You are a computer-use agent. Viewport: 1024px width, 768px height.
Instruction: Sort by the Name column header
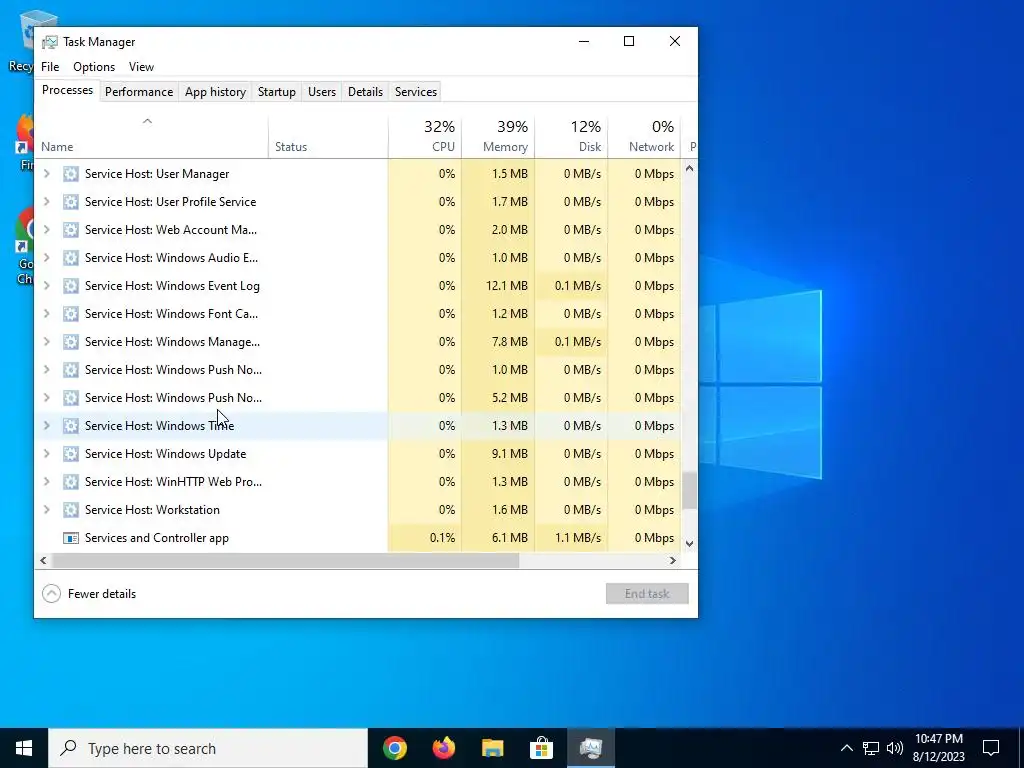point(152,136)
